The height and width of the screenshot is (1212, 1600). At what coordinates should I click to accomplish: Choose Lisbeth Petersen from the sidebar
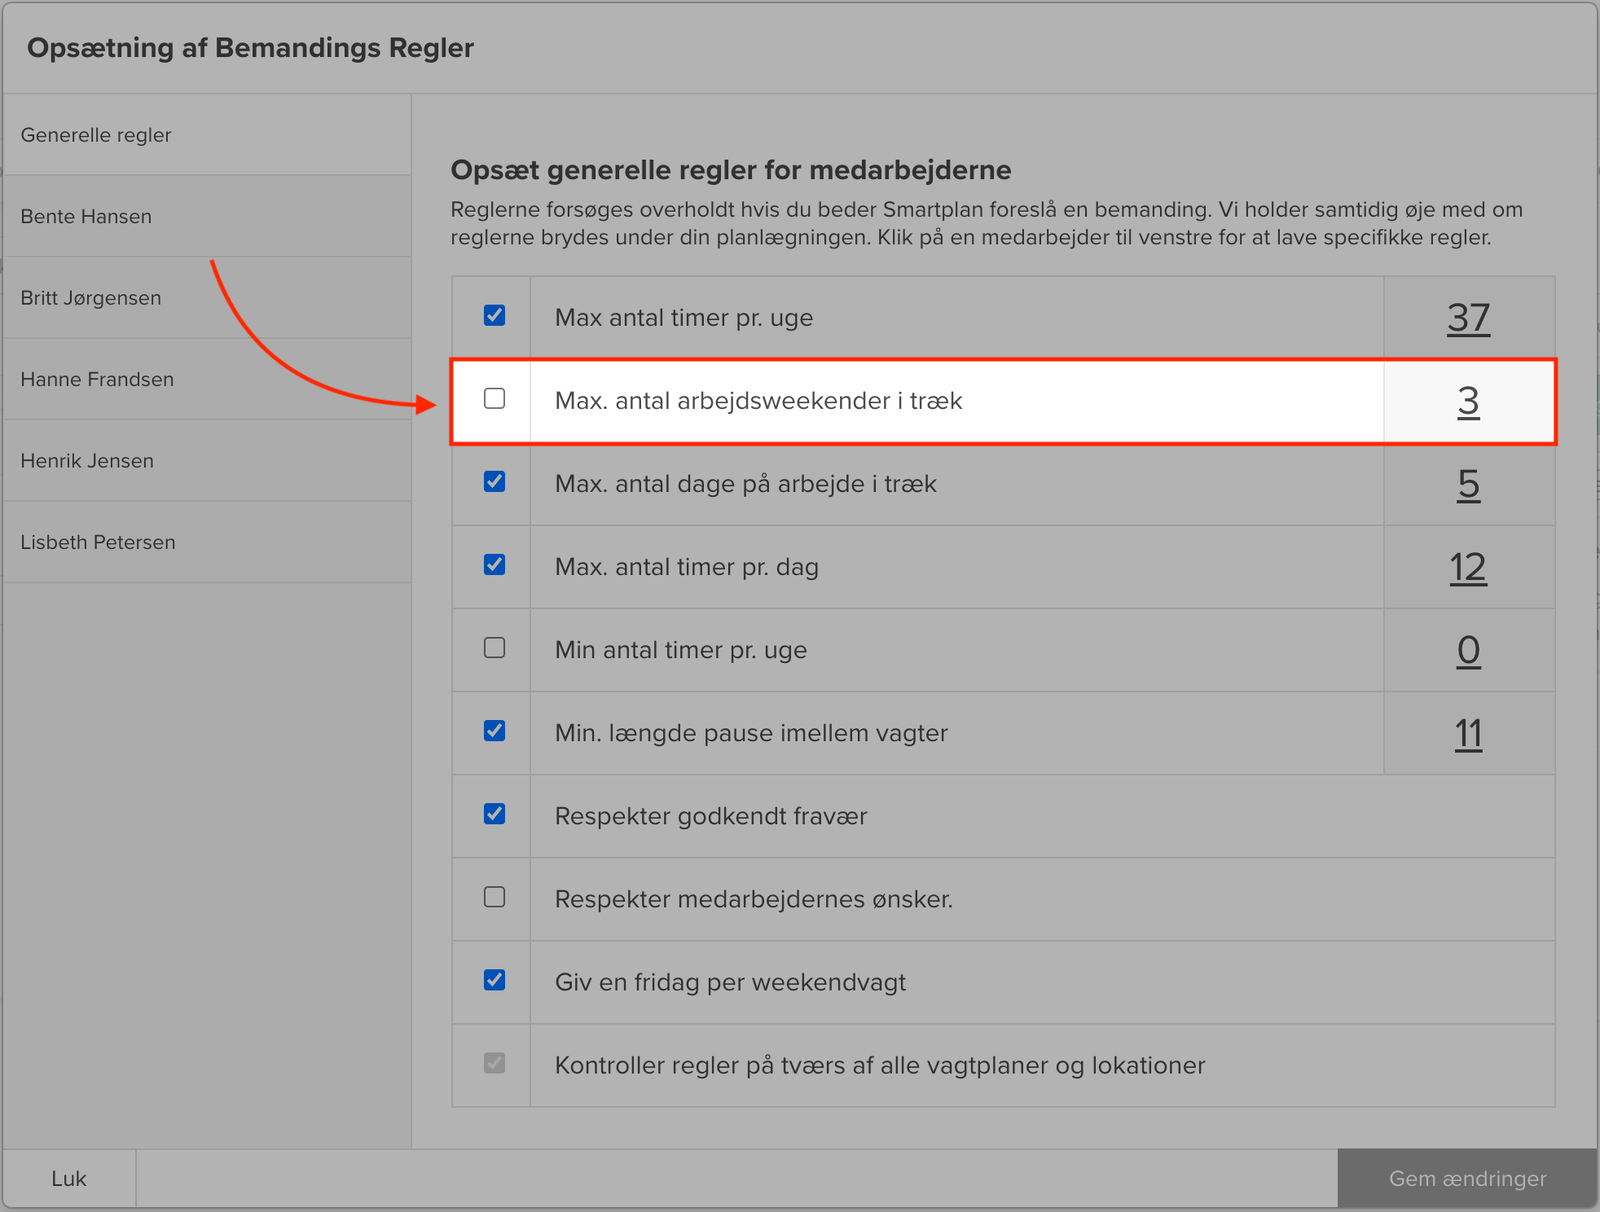tap(98, 542)
